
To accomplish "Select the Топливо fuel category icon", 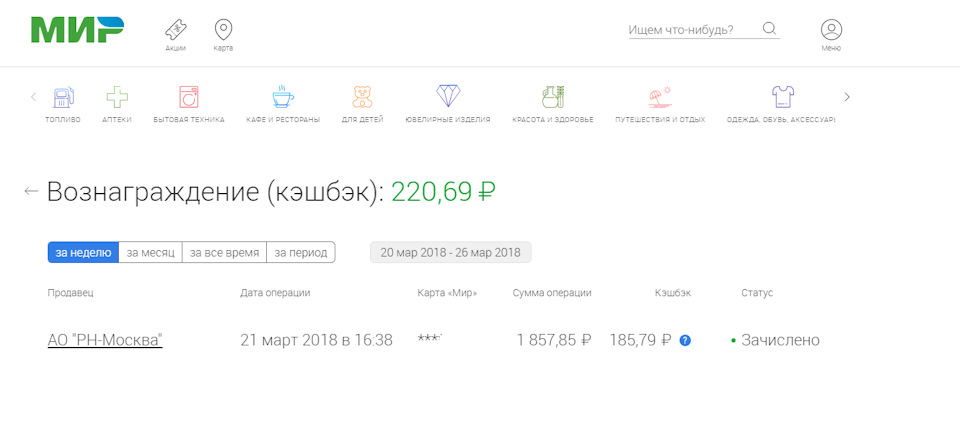I will point(63,97).
